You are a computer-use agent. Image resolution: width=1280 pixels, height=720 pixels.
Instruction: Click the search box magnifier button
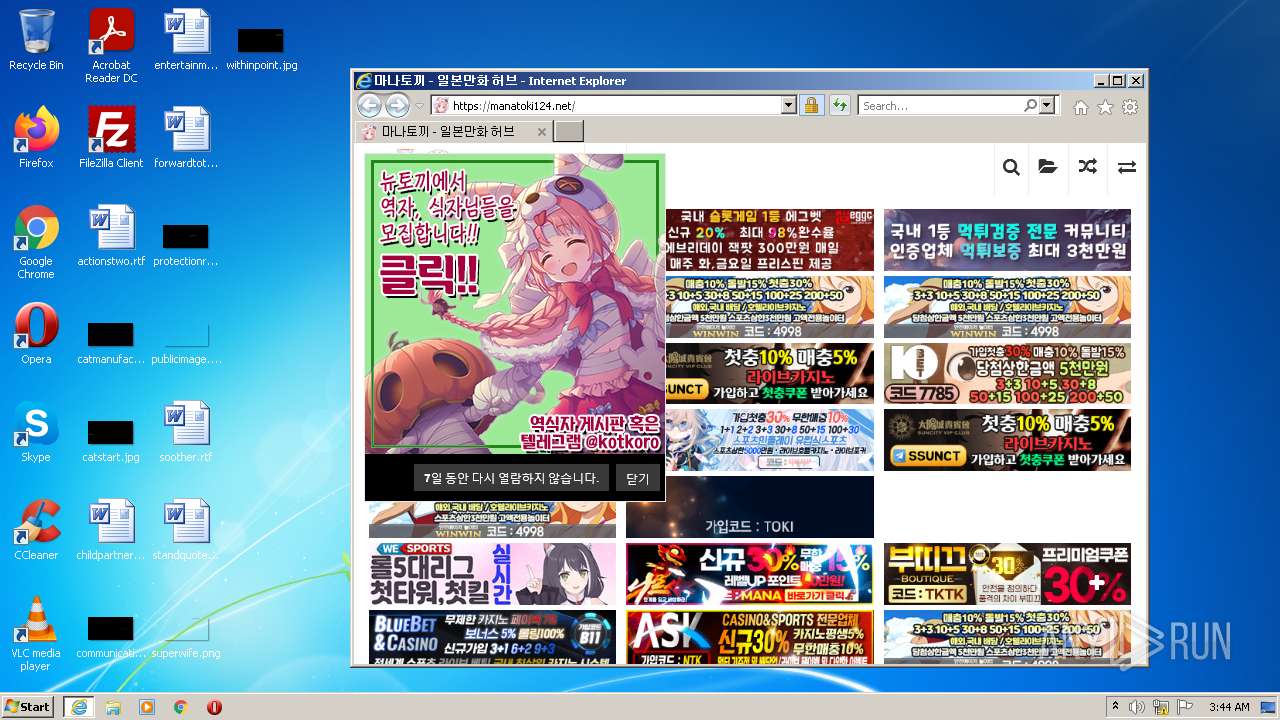(1030, 105)
